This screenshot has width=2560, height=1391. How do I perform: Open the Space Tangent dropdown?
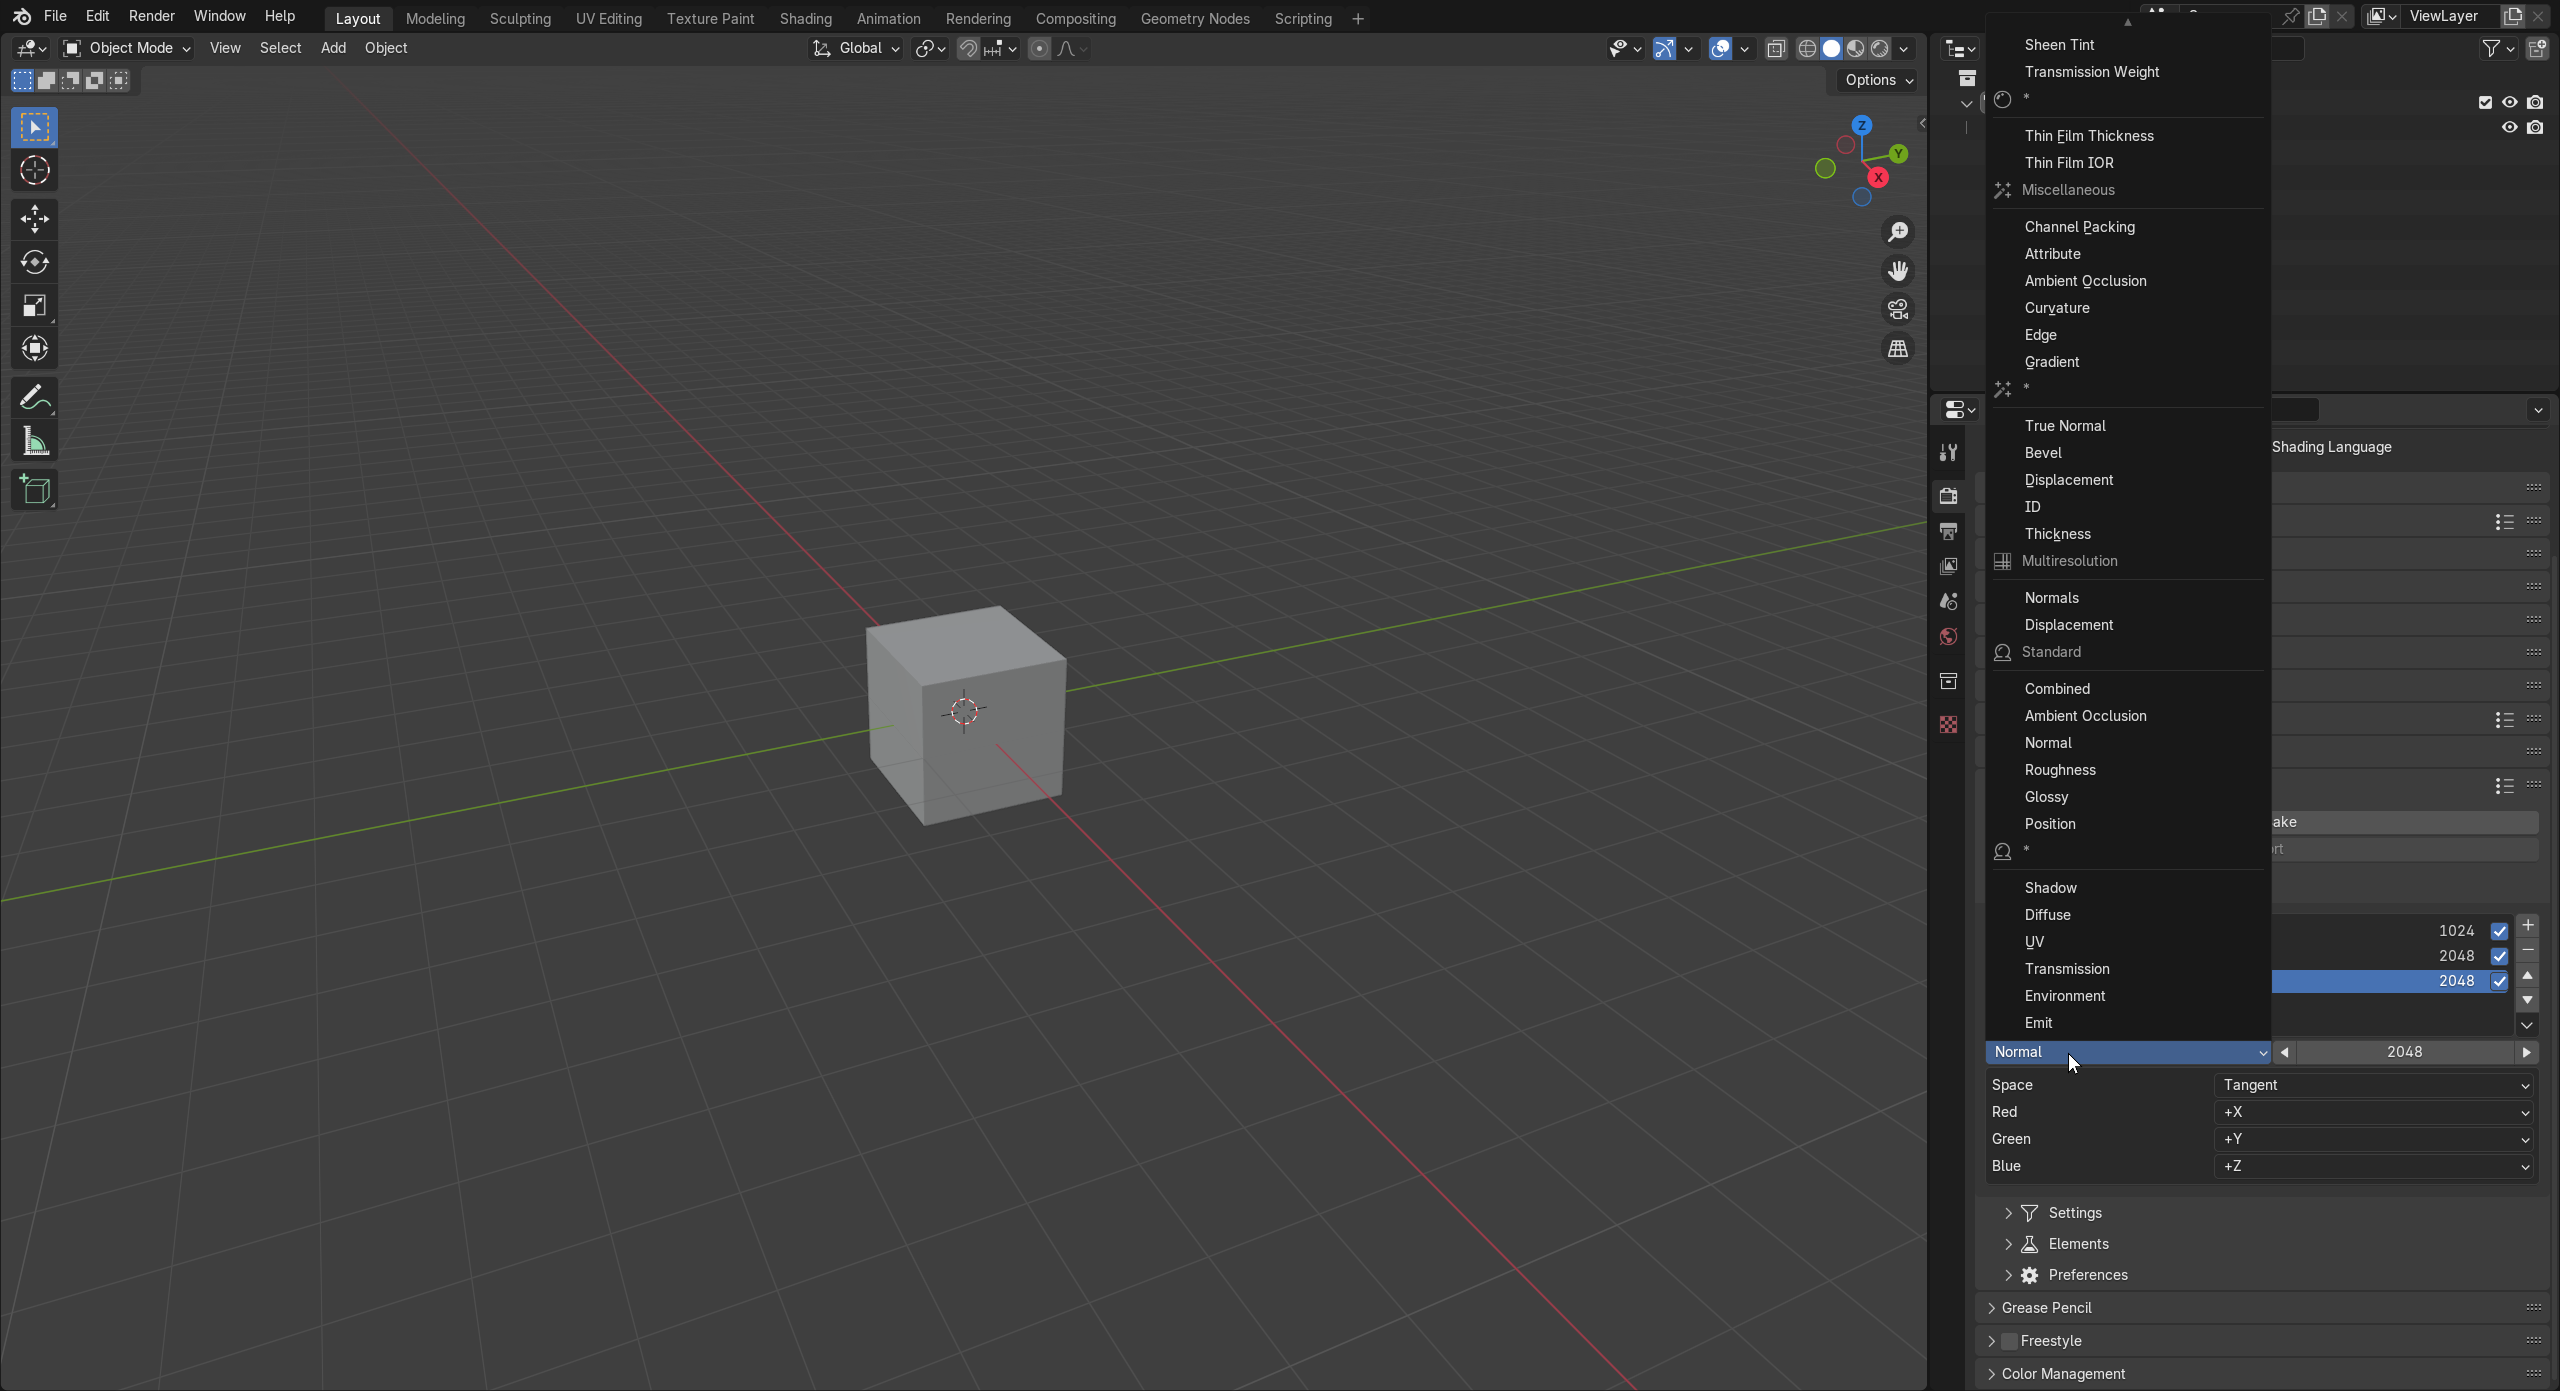click(x=2374, y=1085)
